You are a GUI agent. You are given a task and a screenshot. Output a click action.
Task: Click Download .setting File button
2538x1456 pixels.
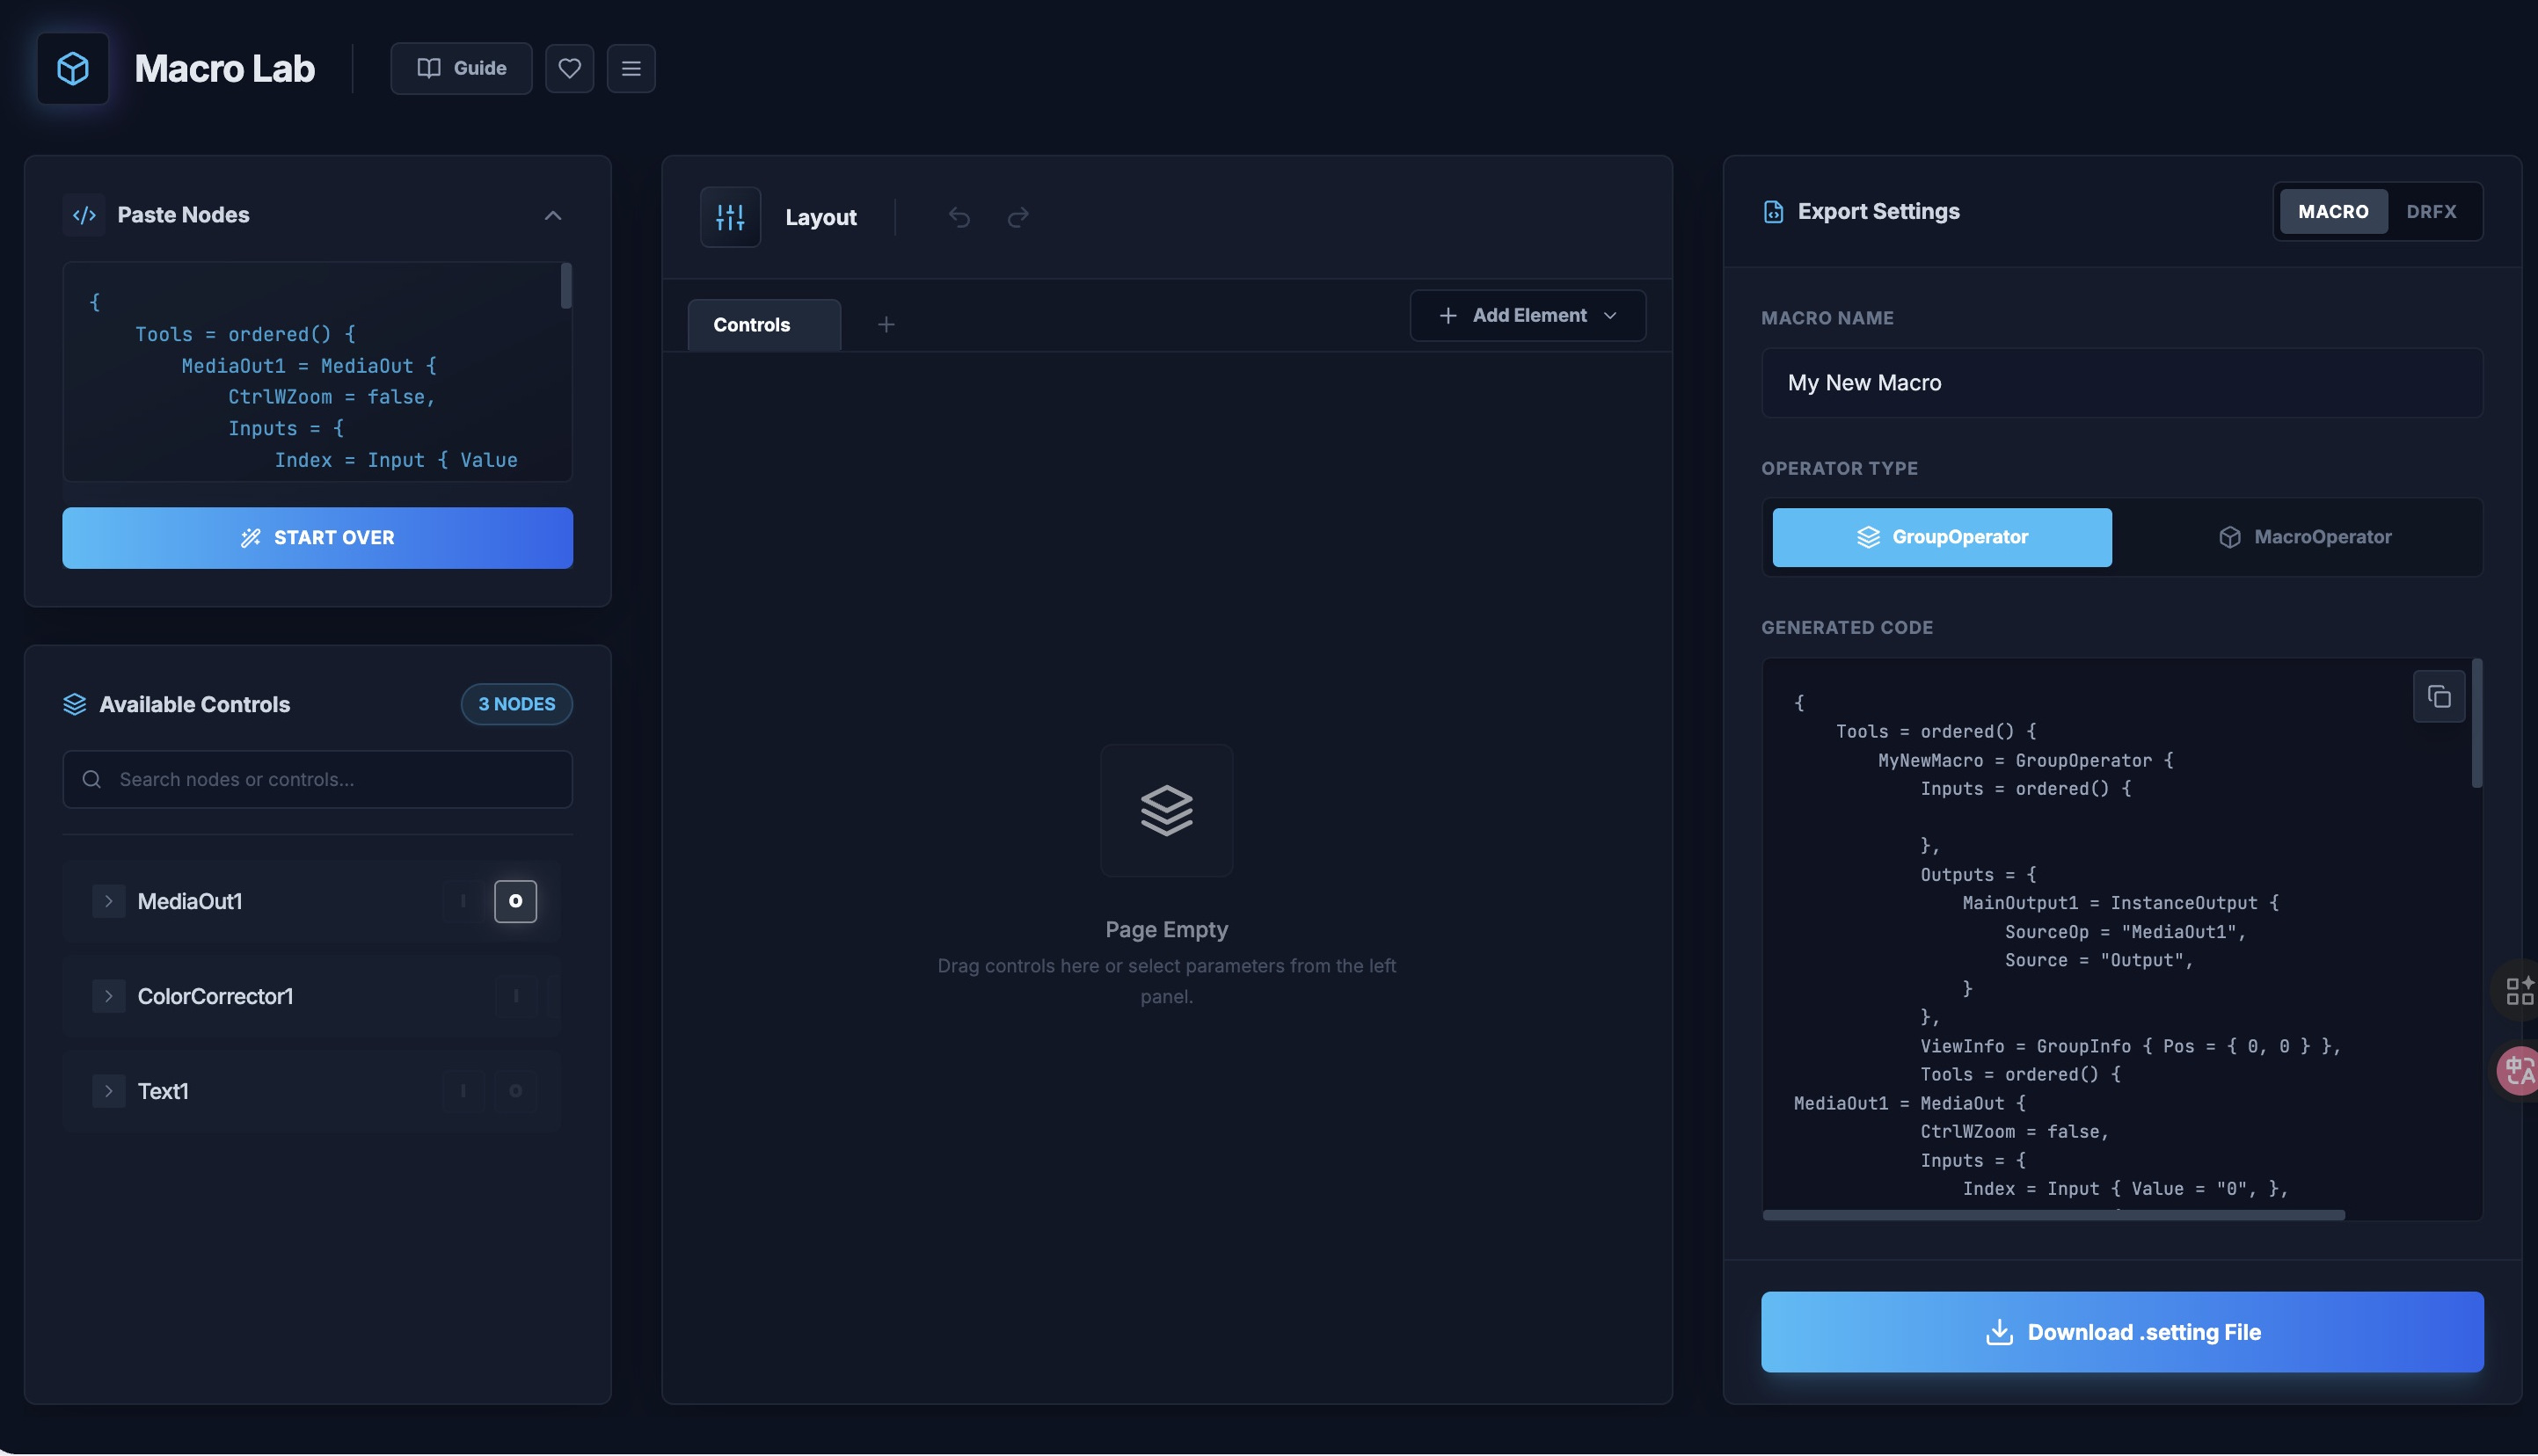[x=2122, y=1333]
